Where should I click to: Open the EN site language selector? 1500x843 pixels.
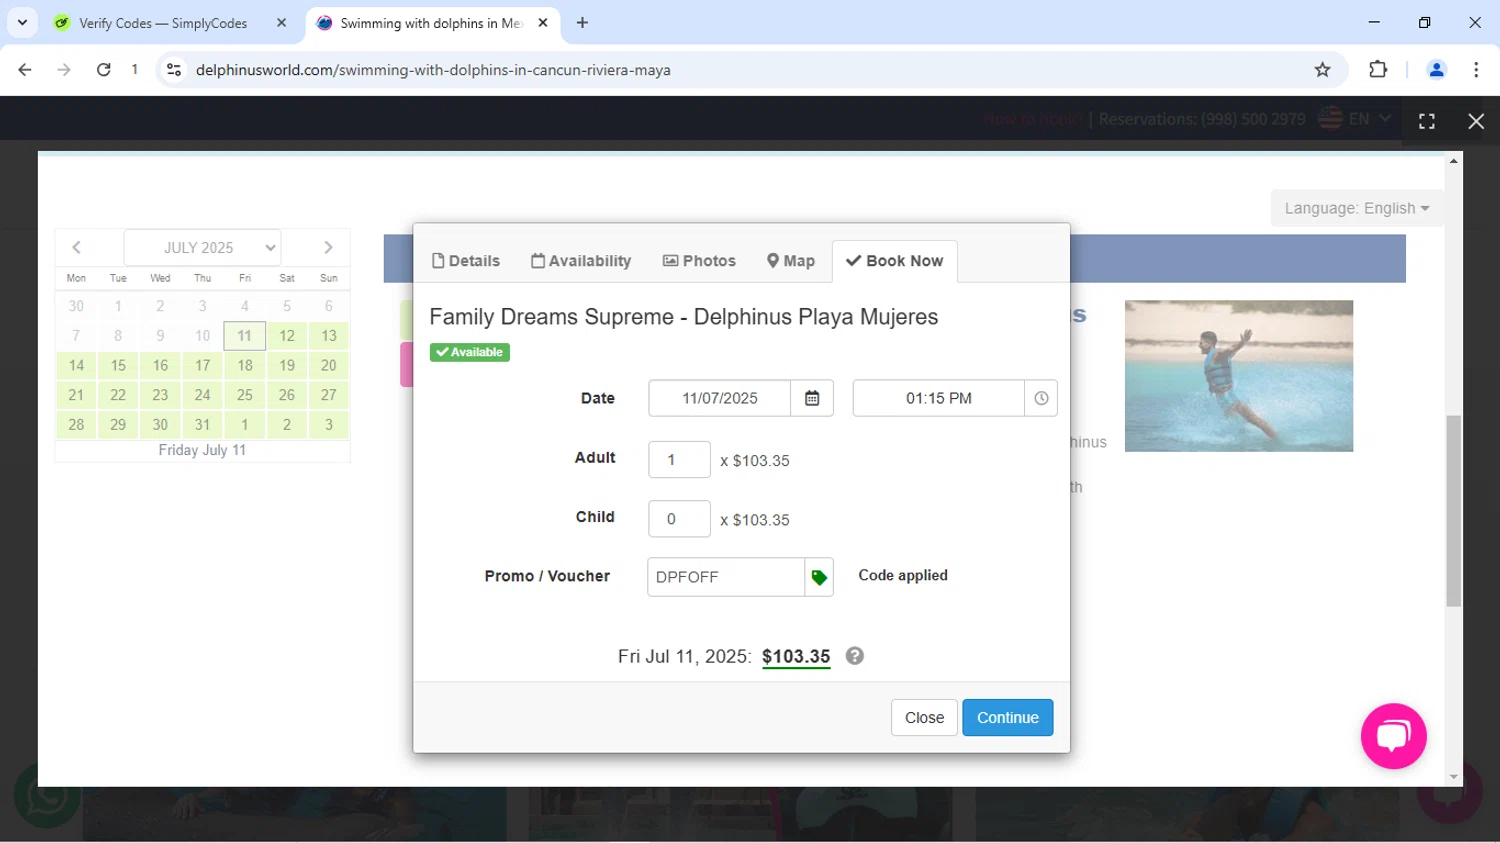click(x=1355, y=119)
